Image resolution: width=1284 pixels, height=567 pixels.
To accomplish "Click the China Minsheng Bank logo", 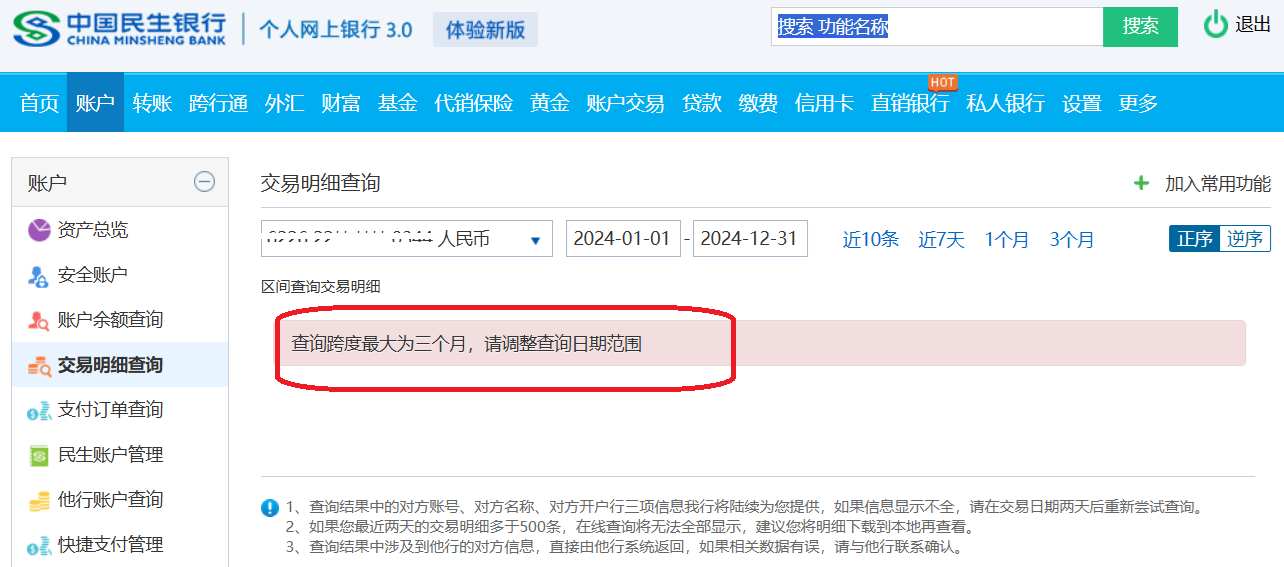I will coord(119,28).
